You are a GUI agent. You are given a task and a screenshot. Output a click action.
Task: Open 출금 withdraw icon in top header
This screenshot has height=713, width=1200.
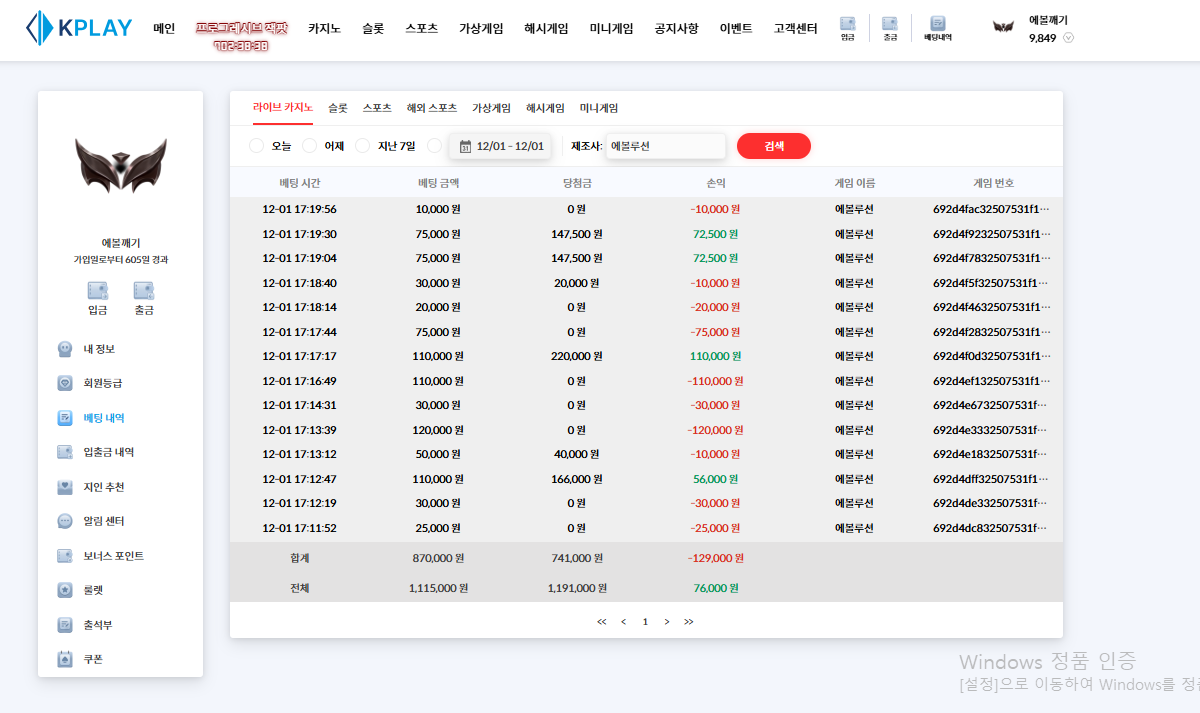[890, 28]
